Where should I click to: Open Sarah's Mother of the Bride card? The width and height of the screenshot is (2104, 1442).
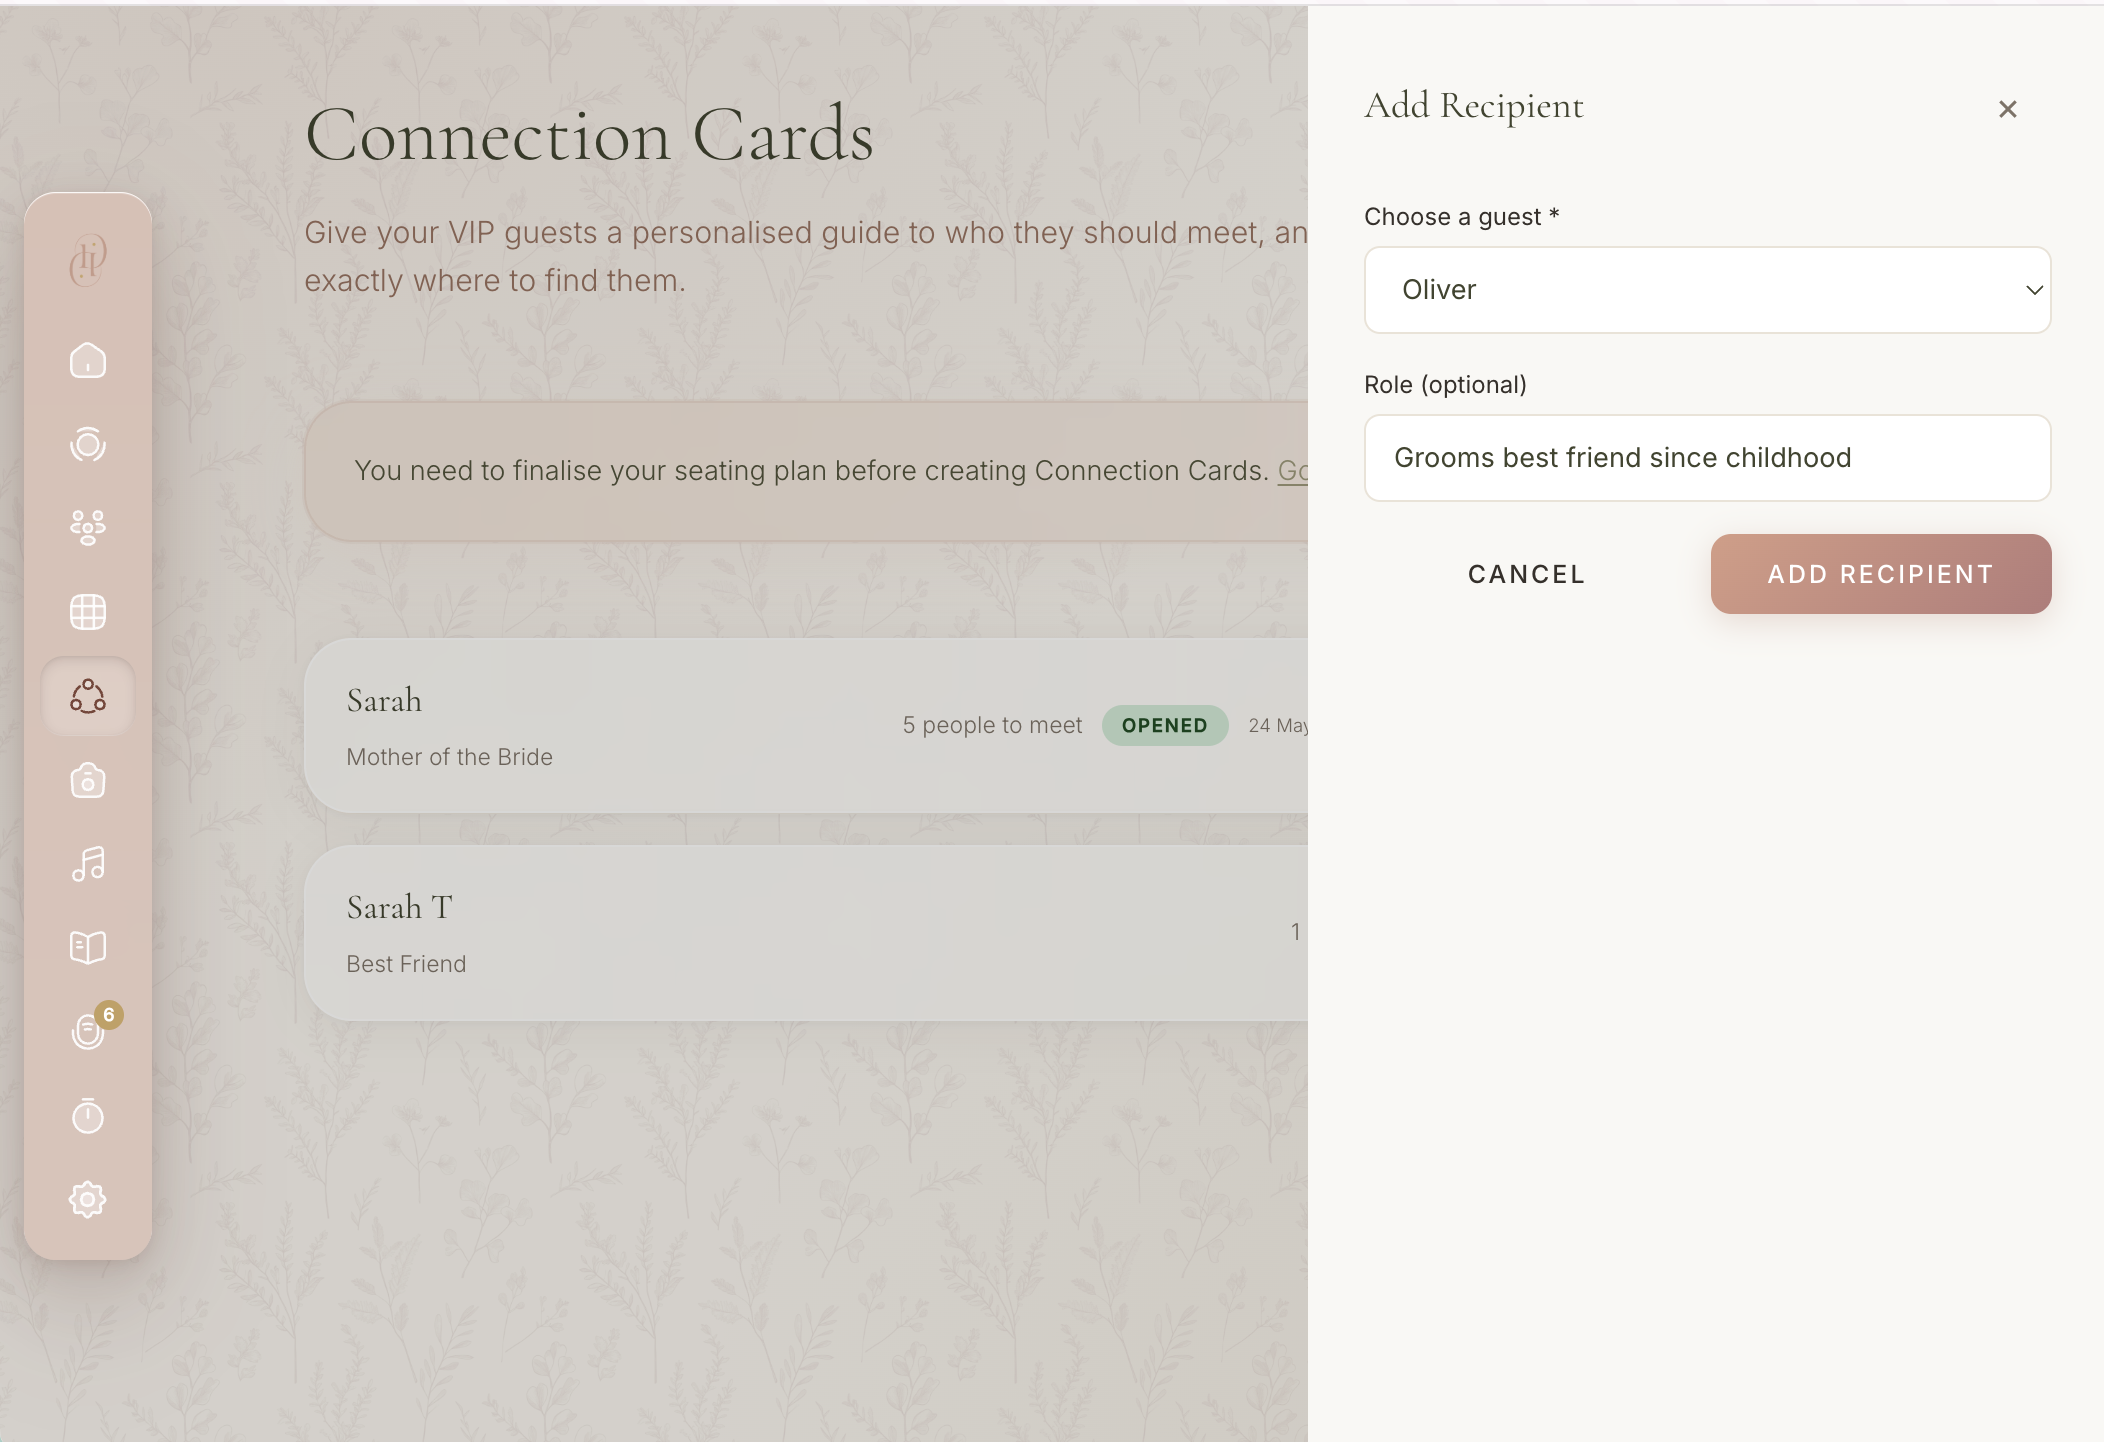click(x=806, y=726)
